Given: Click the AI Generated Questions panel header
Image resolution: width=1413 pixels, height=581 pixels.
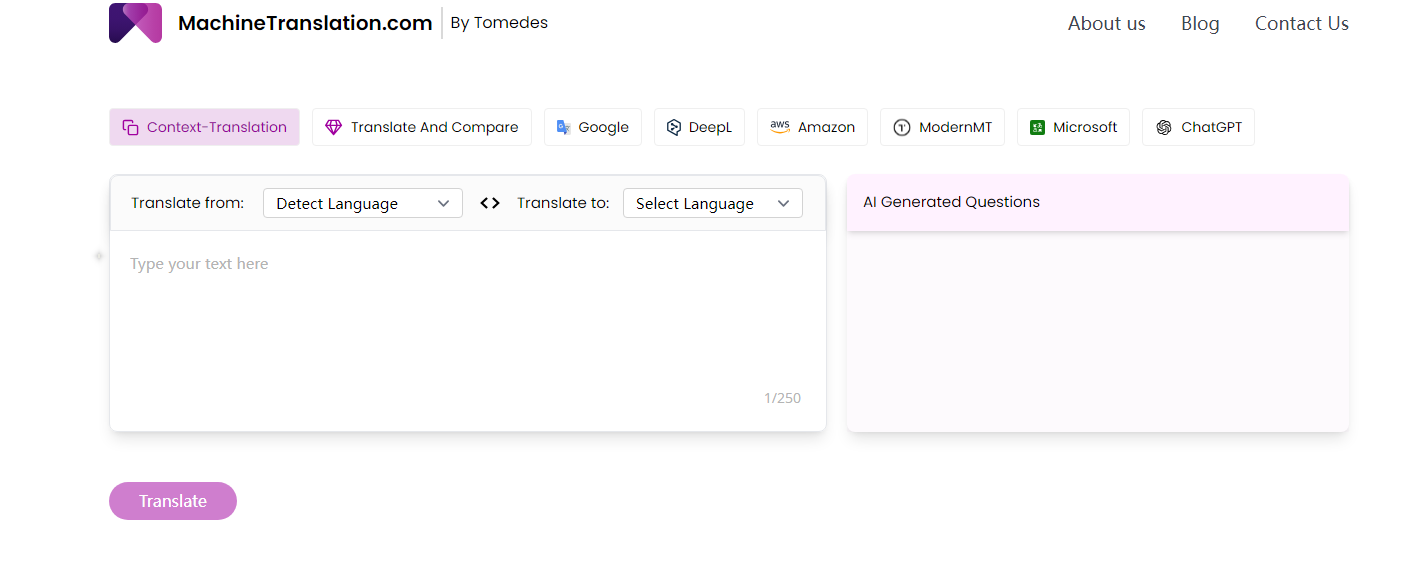Looking at the screenshot, I should tap(1097, 202).
